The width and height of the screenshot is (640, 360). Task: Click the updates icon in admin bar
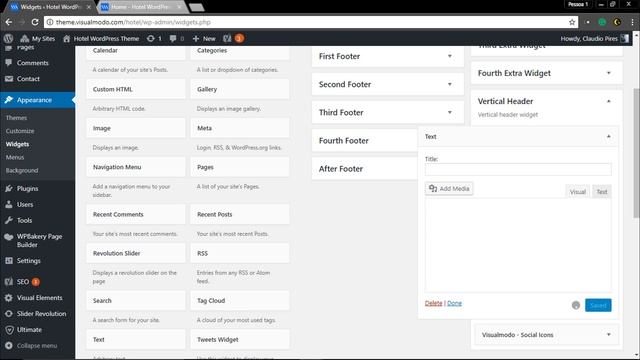coord(154,38)
